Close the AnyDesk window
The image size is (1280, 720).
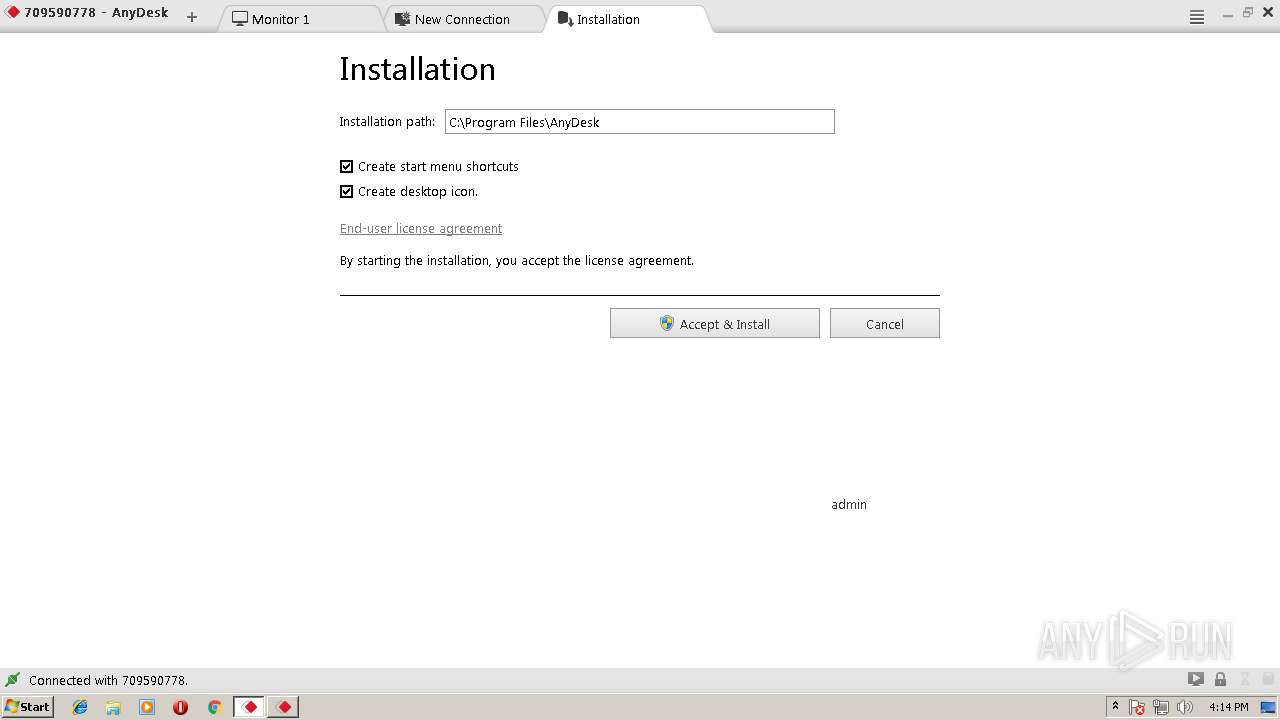(1267, 13)
